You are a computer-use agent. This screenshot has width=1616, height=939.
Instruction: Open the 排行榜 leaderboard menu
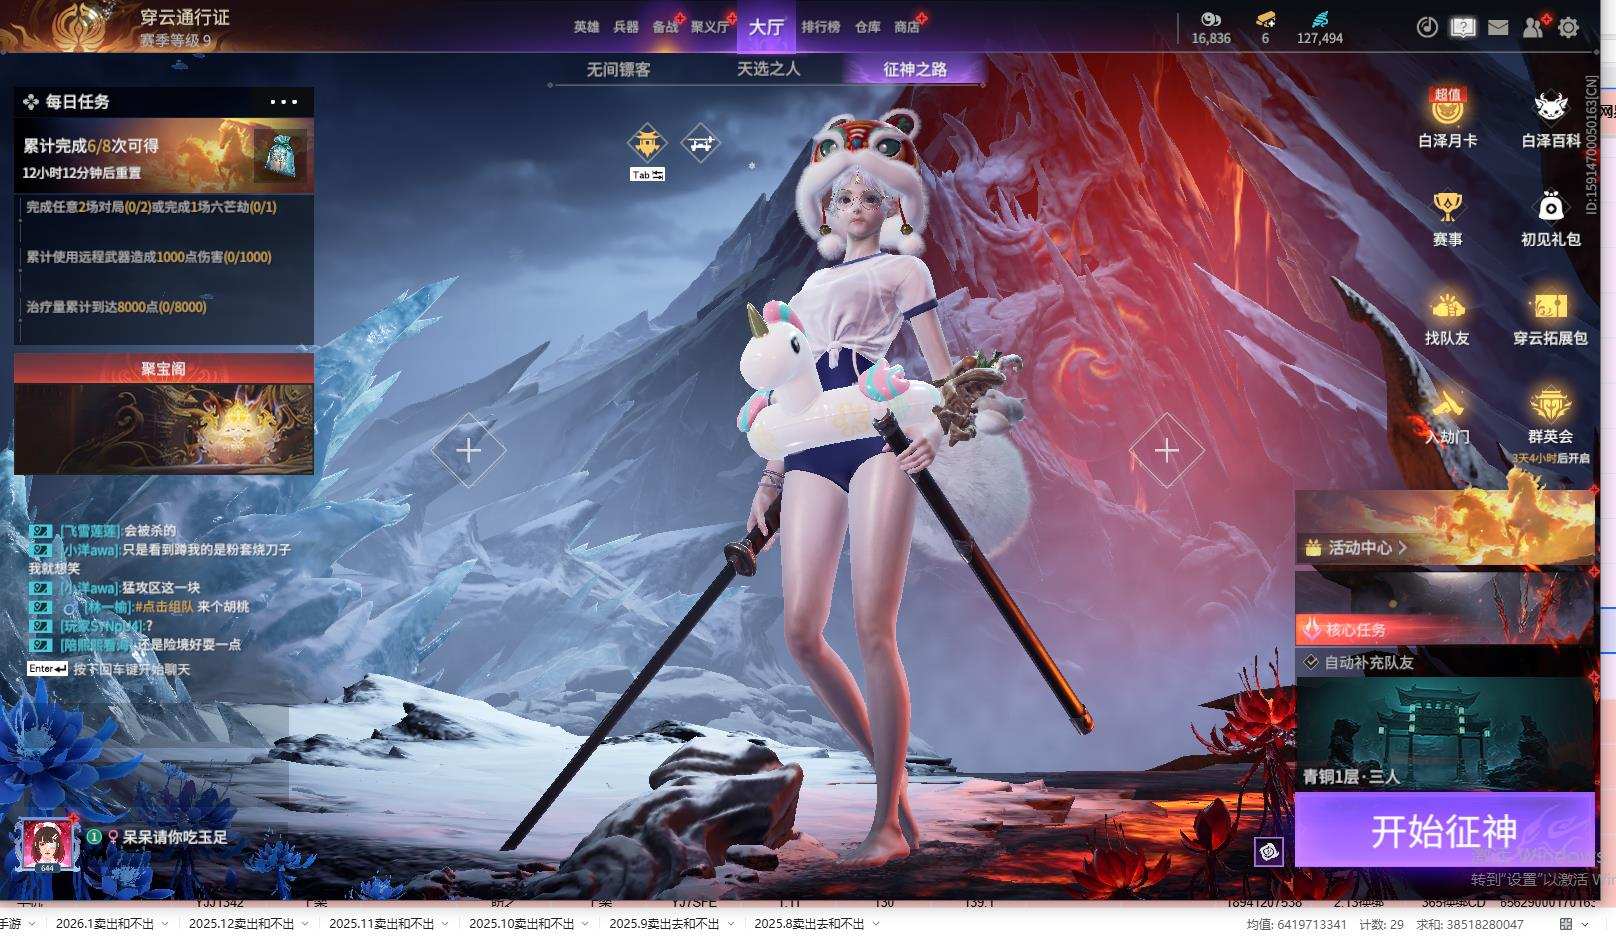point(821,27)
